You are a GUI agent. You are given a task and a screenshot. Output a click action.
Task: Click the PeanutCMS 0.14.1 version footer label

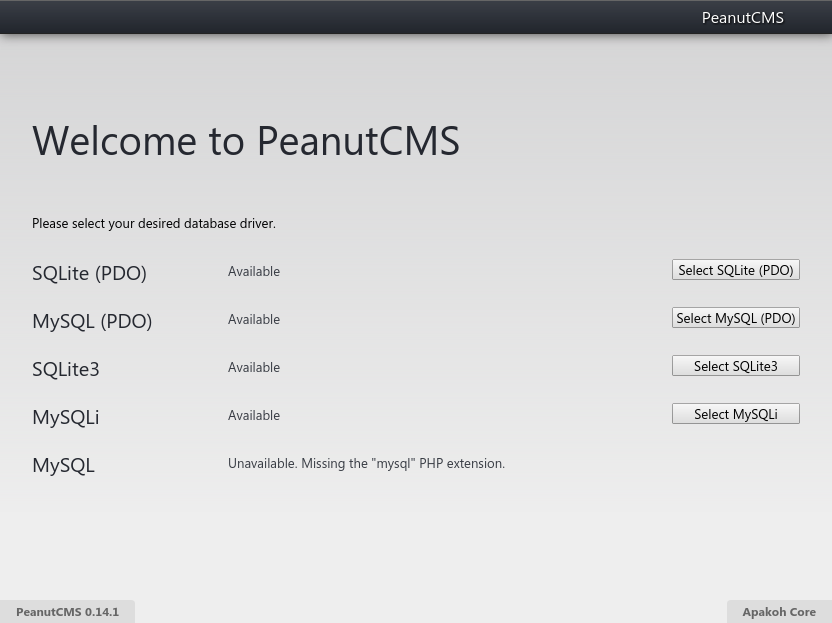[67, 612]
